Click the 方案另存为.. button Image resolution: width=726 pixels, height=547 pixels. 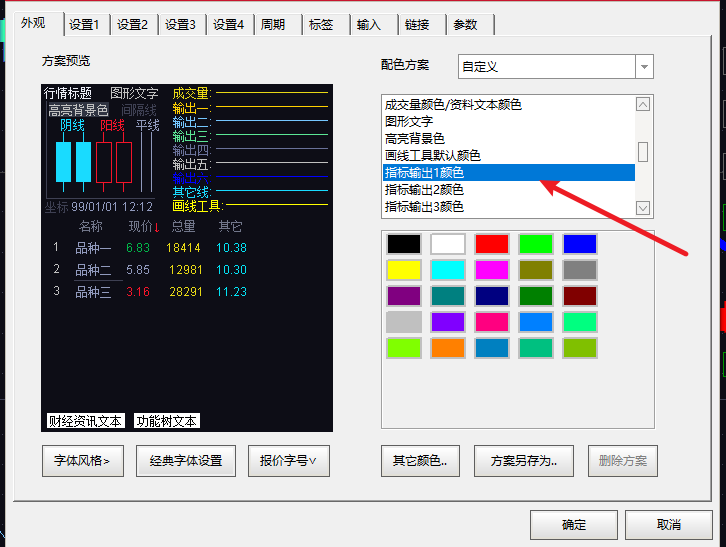click(524, 461)
